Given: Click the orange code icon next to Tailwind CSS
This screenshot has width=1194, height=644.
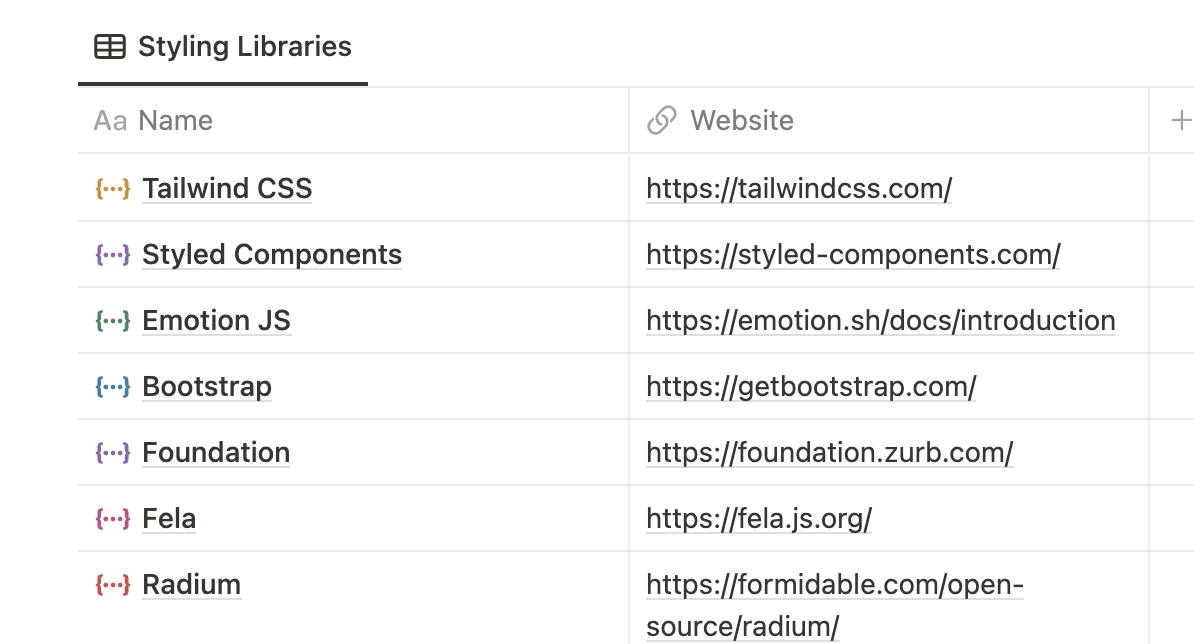Looking at the screenshot, I should point(112,188).
